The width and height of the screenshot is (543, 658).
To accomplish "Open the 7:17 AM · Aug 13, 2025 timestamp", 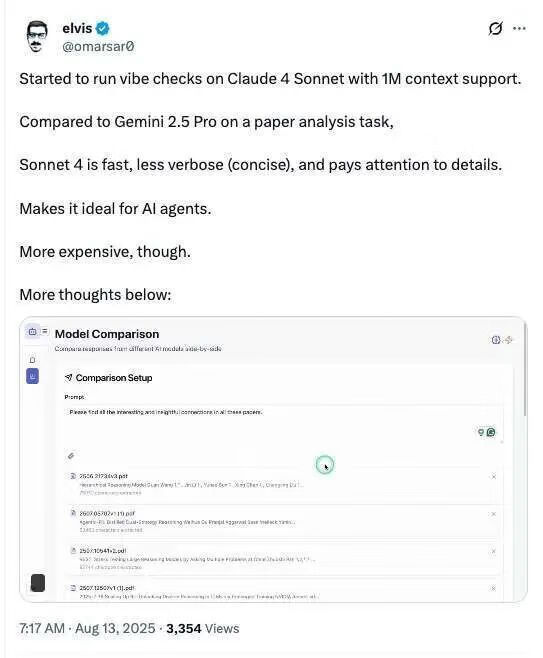I will 87,628.
